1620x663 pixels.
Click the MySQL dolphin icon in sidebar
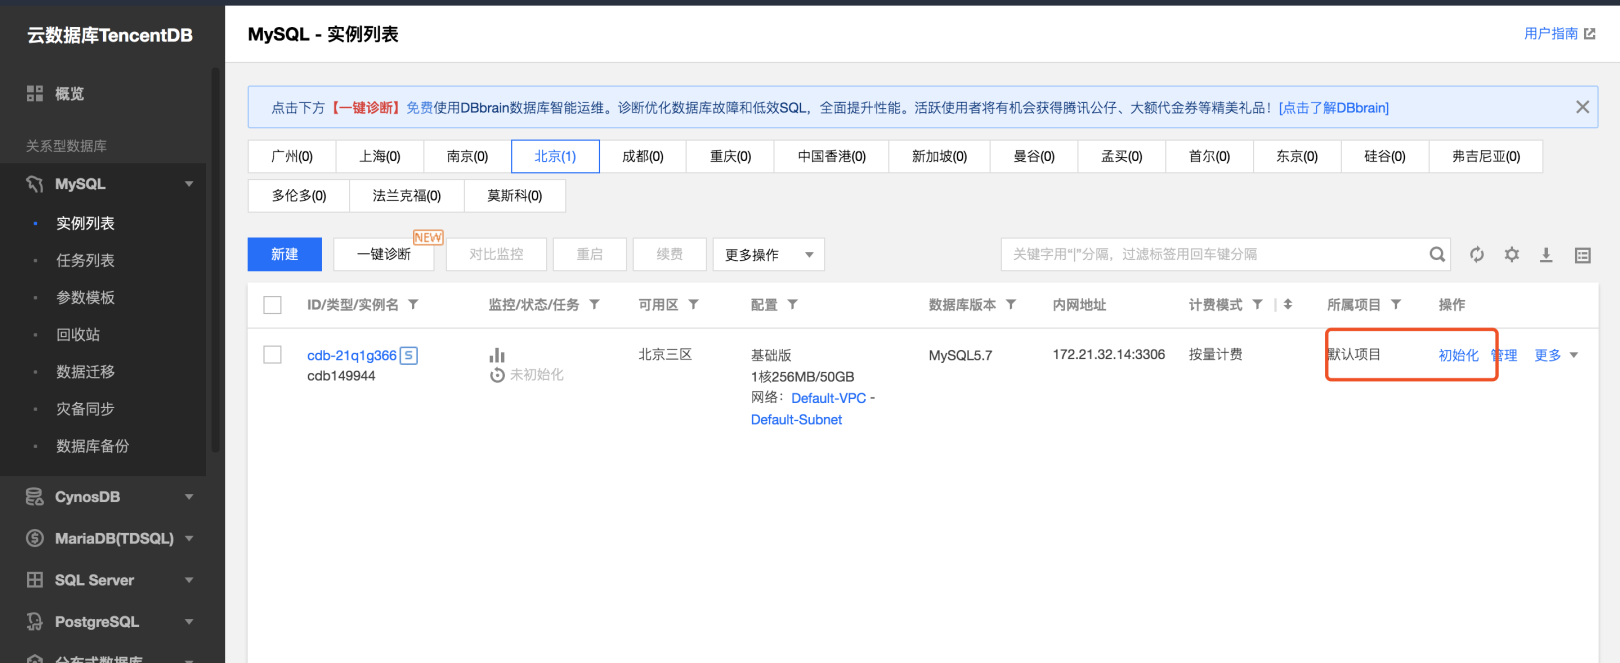point(35,184)
